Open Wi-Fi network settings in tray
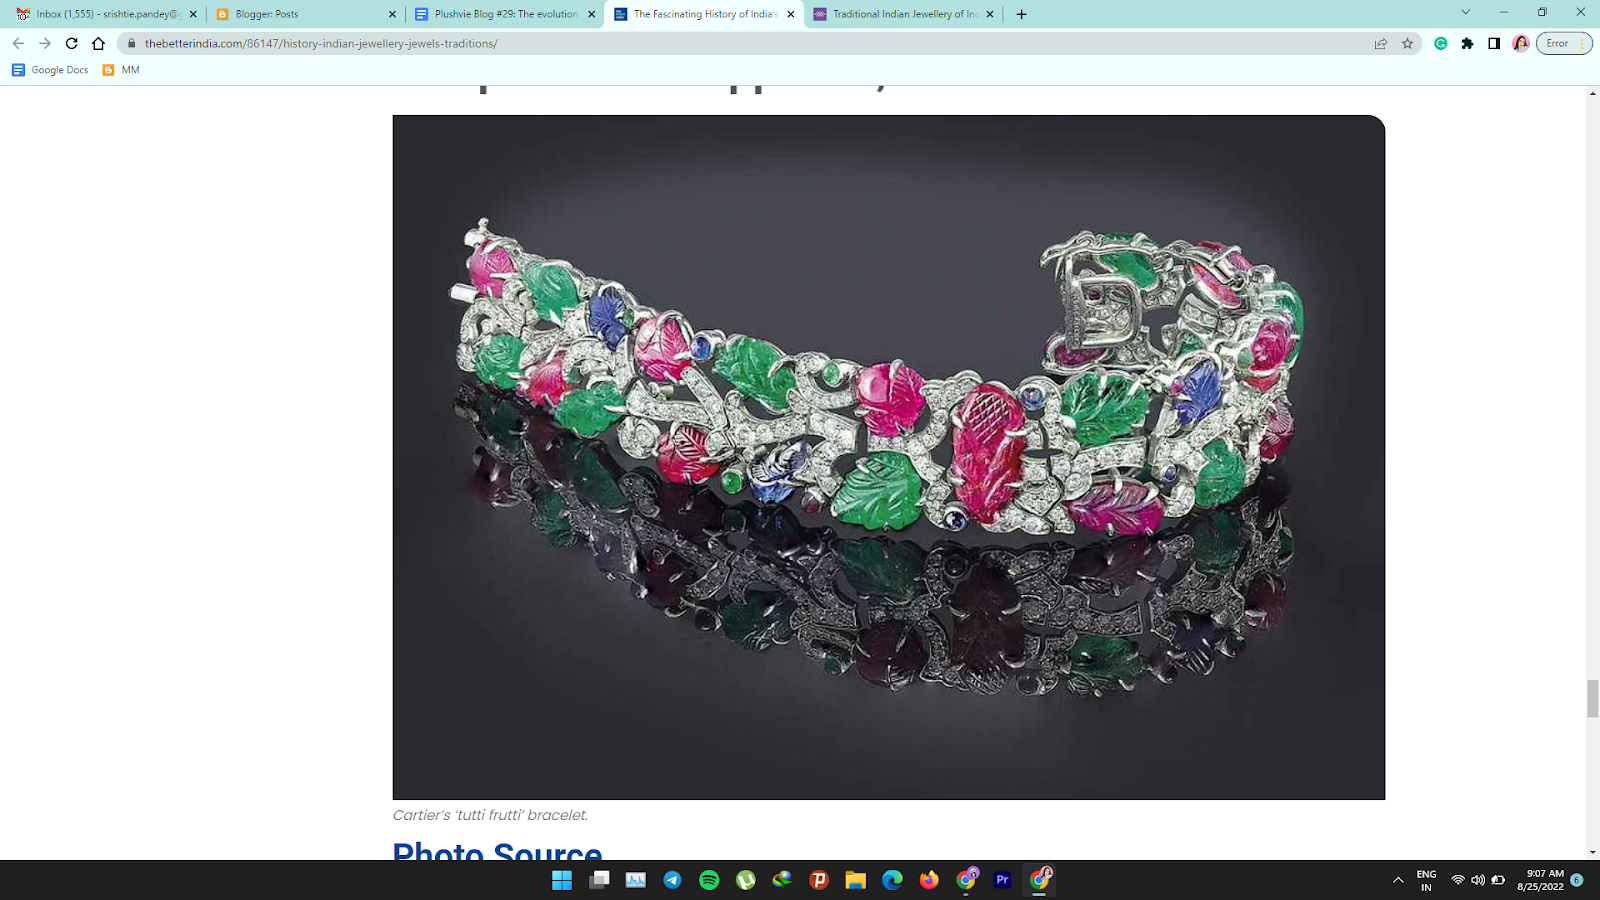The width and height of the screenshot is (1600, 900). tap(1458, 880)
